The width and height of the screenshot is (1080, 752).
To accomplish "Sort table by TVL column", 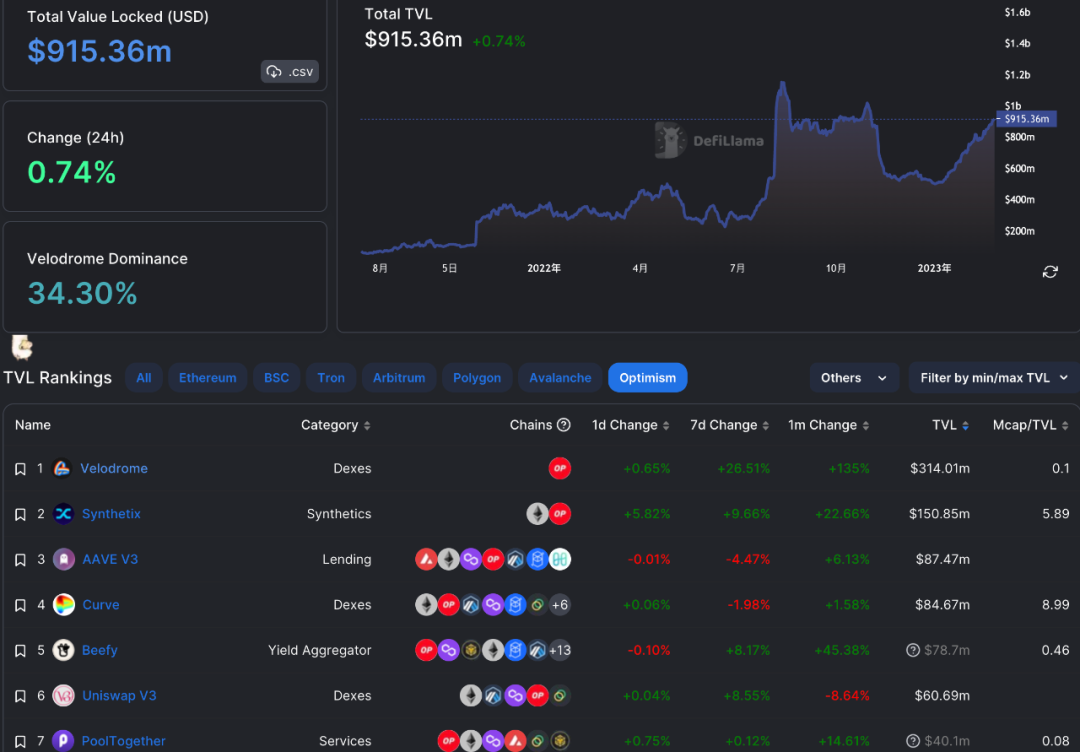I will coord(951,425).
